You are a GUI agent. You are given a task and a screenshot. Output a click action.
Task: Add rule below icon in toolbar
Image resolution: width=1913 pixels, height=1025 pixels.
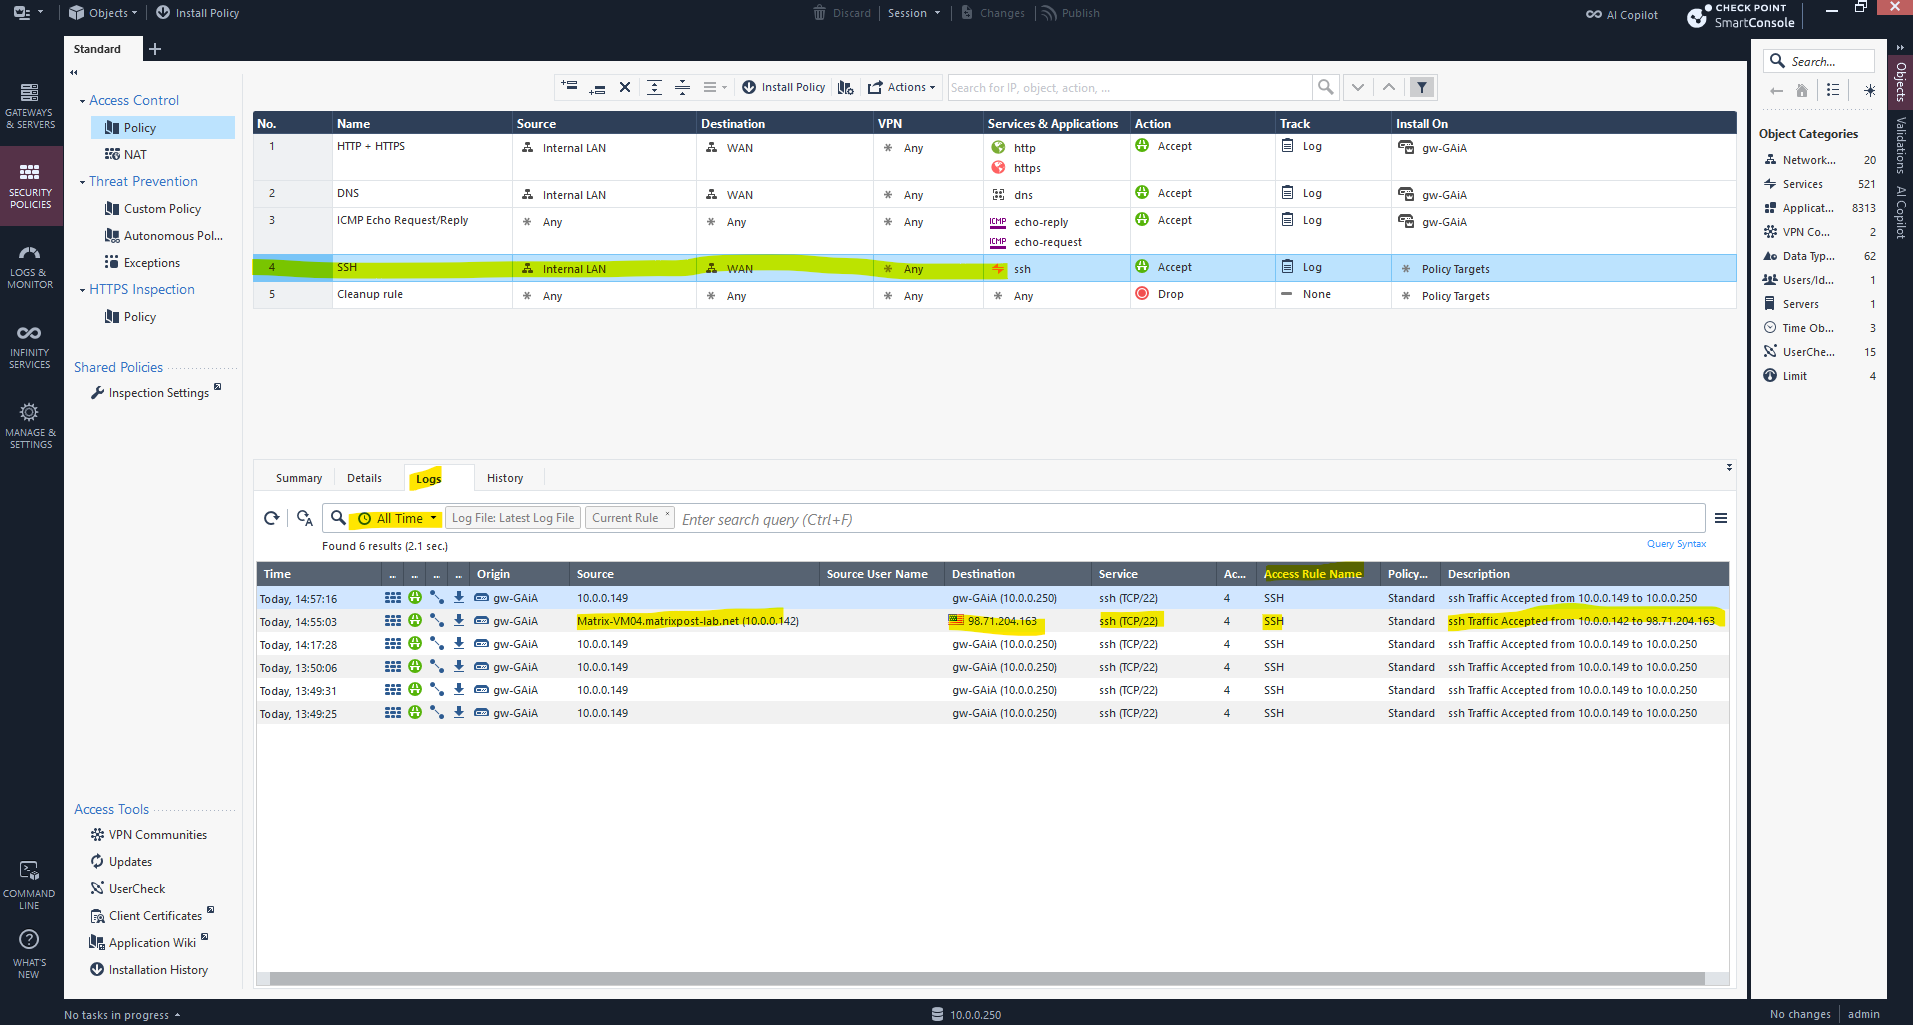(597, 87)
